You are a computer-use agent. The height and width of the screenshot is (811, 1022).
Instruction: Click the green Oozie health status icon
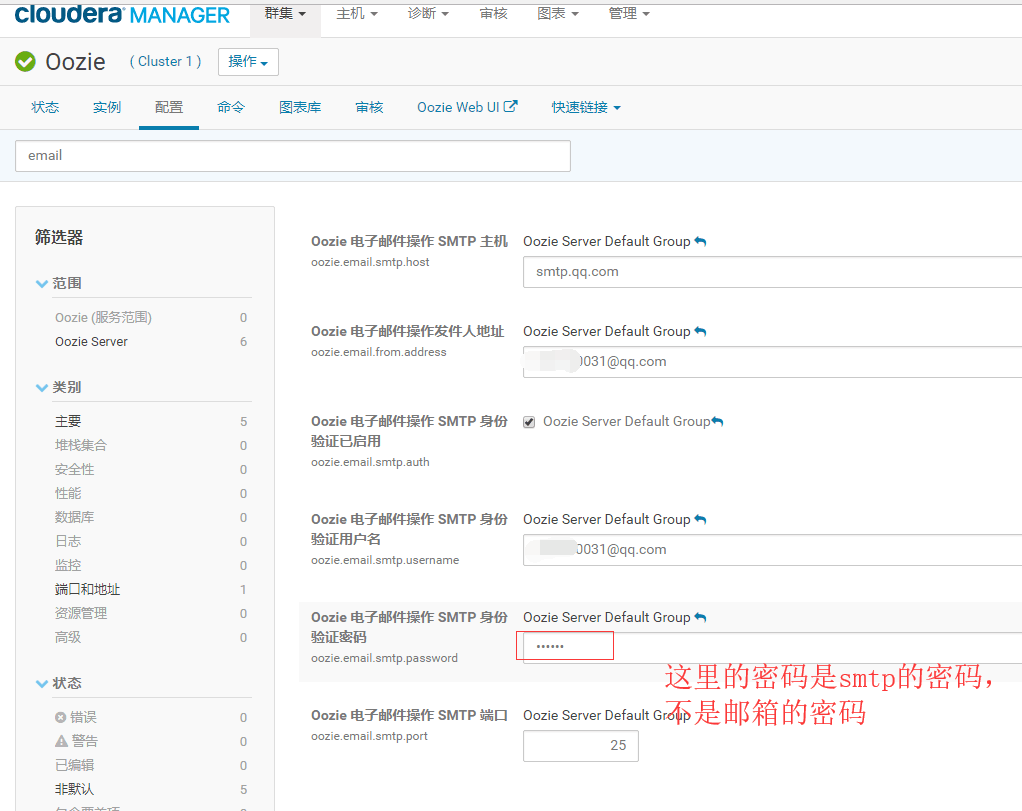25,61
